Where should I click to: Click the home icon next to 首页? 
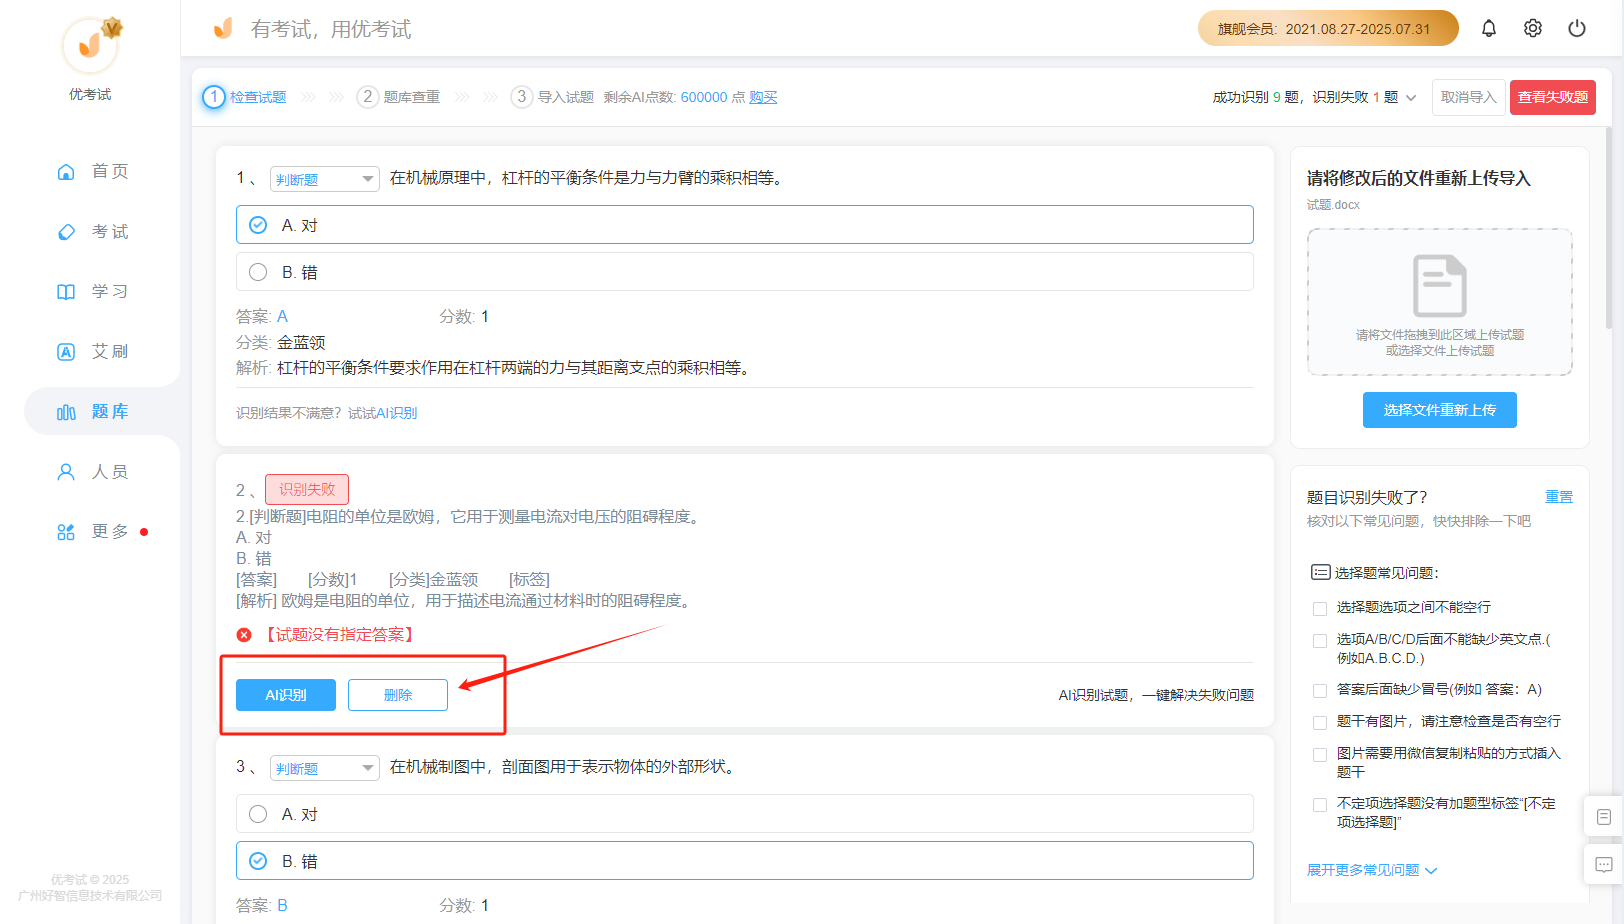tap(66, 172)
